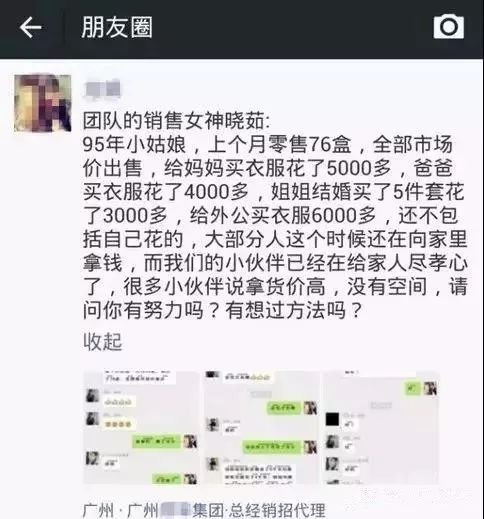Open the blurred username above the post

(x=102, y=89)
